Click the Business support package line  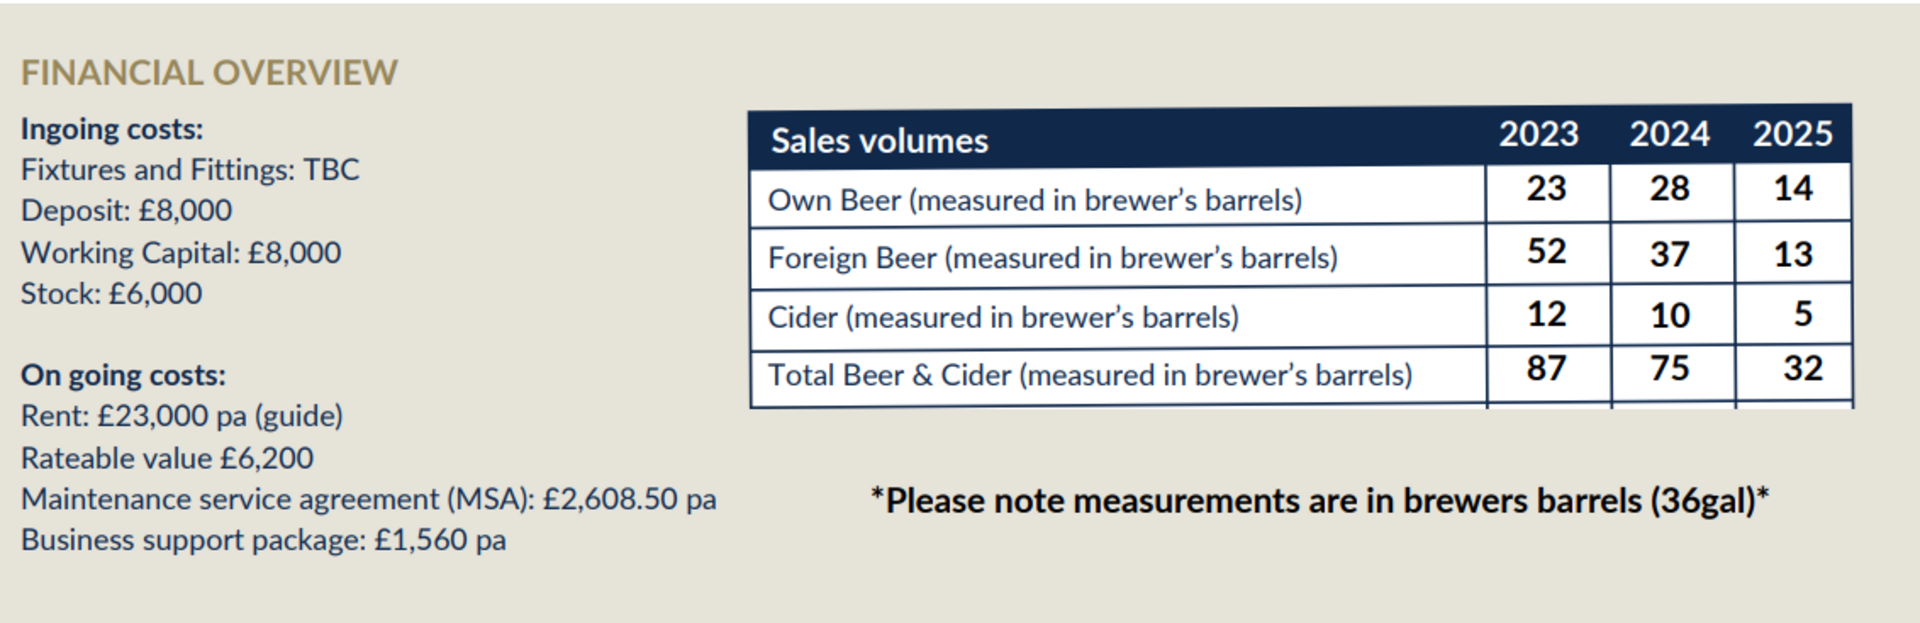pos(263,540)
